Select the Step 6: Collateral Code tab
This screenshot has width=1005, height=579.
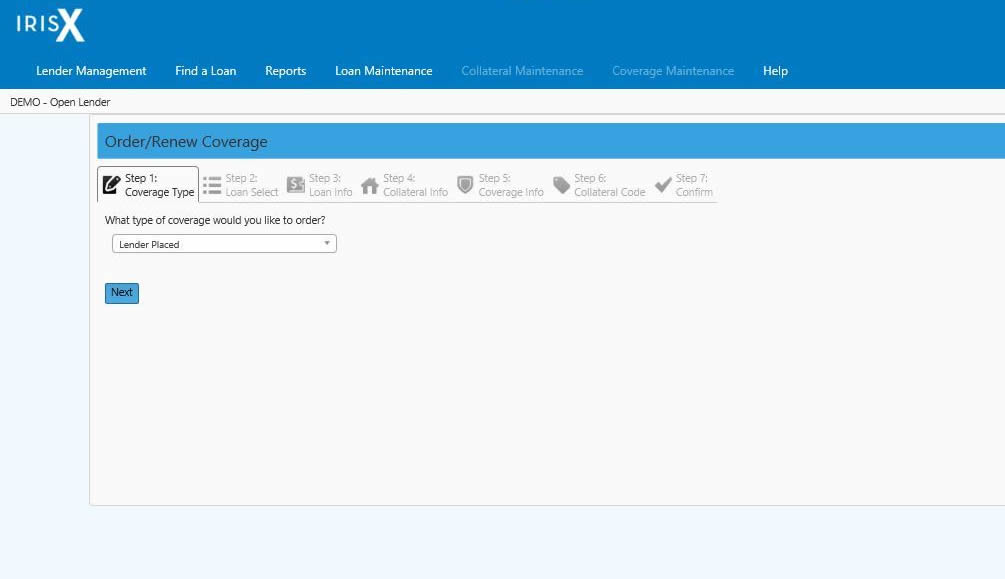click(599, 185)
